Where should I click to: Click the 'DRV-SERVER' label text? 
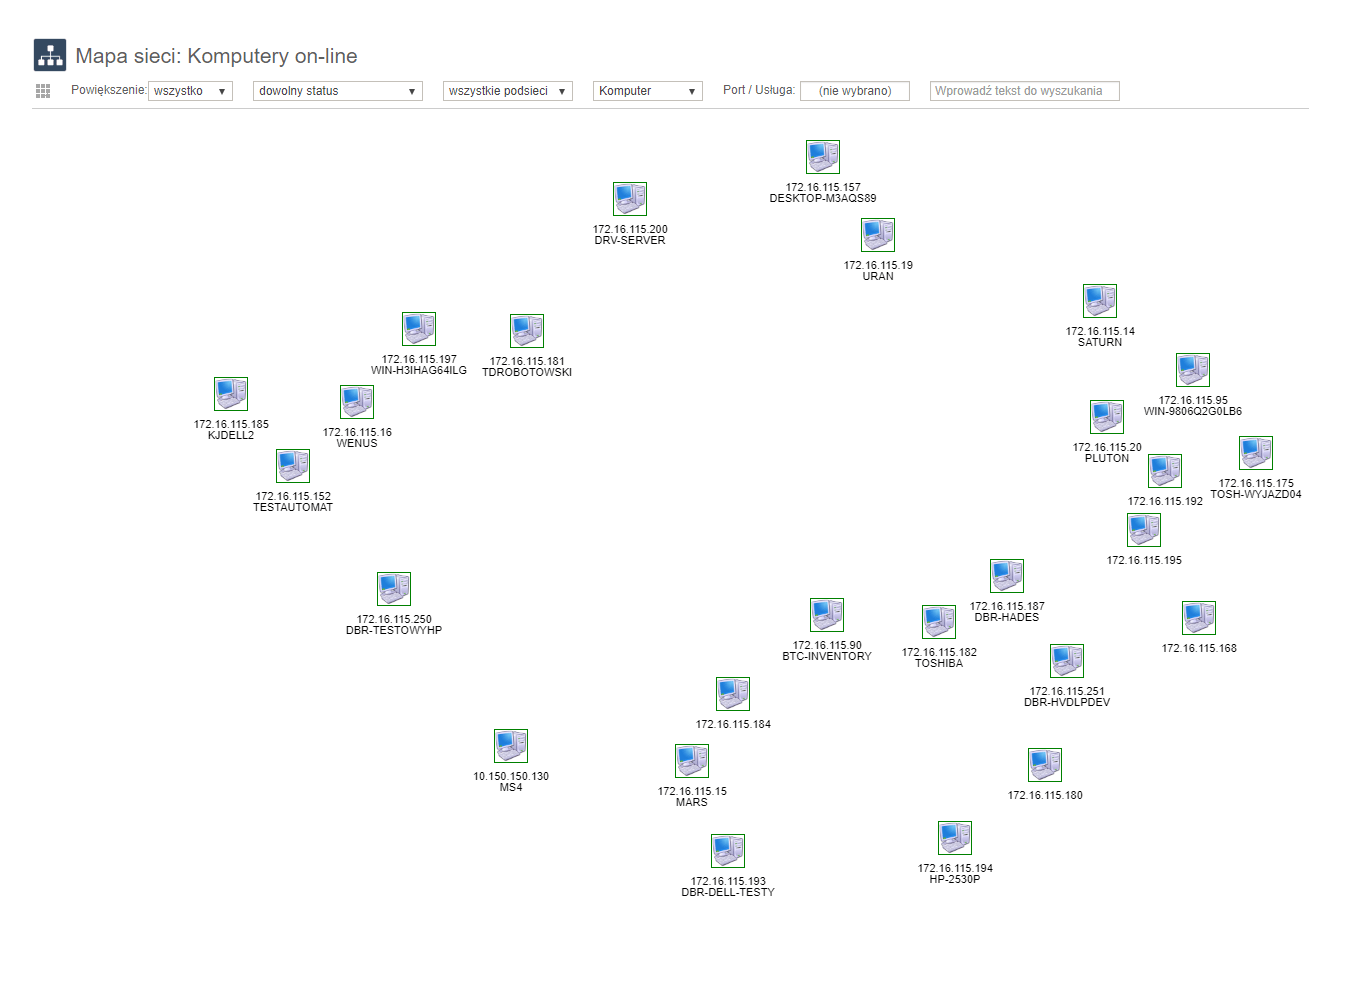tap(630, 241)
